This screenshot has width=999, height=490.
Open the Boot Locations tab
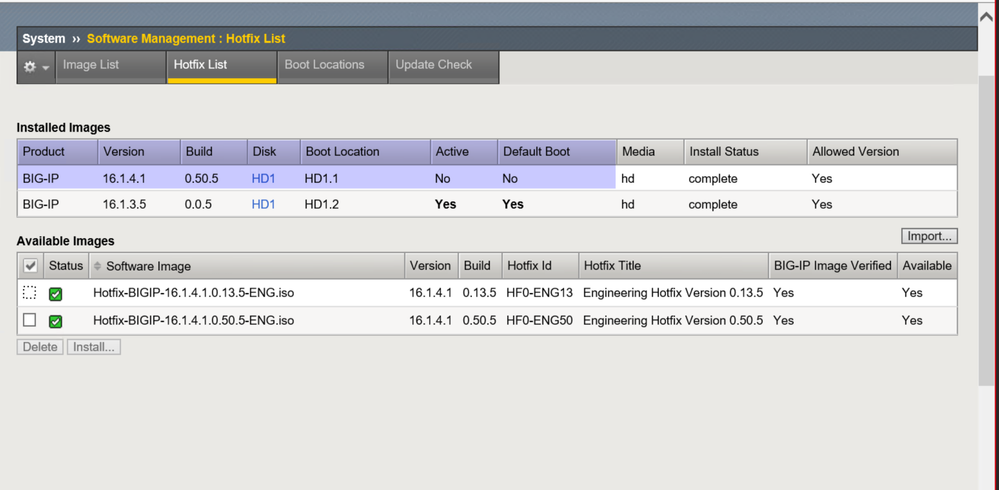click(324, 65)
